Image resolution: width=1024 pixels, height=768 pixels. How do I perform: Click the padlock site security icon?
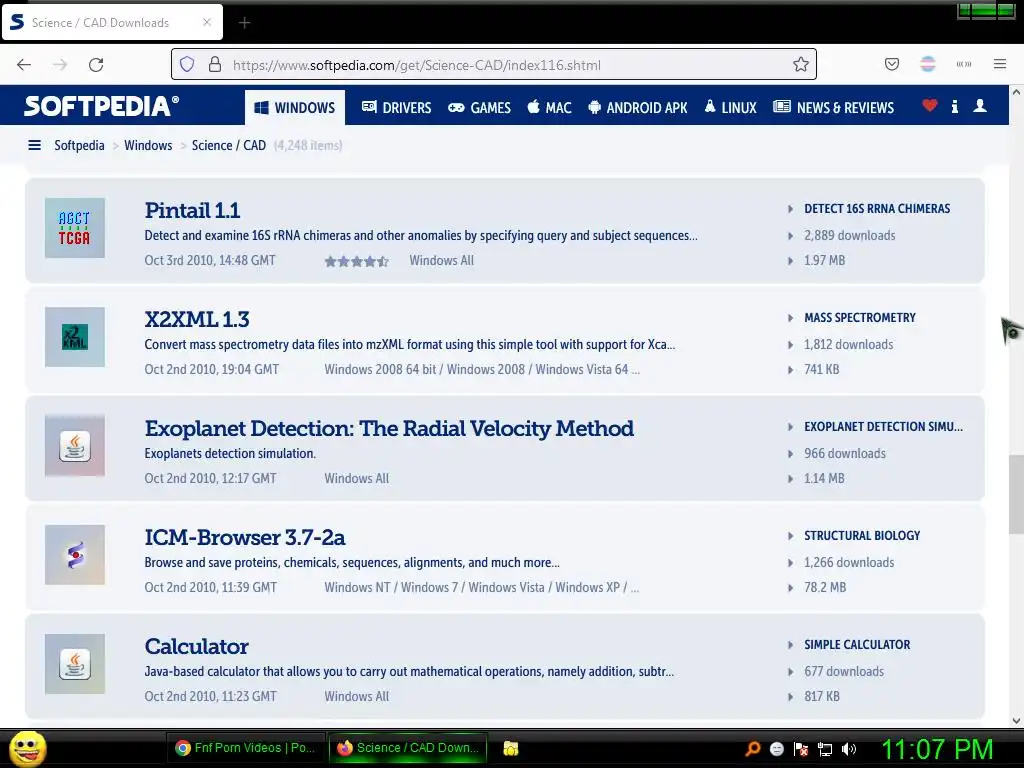[x=215, y=65]
